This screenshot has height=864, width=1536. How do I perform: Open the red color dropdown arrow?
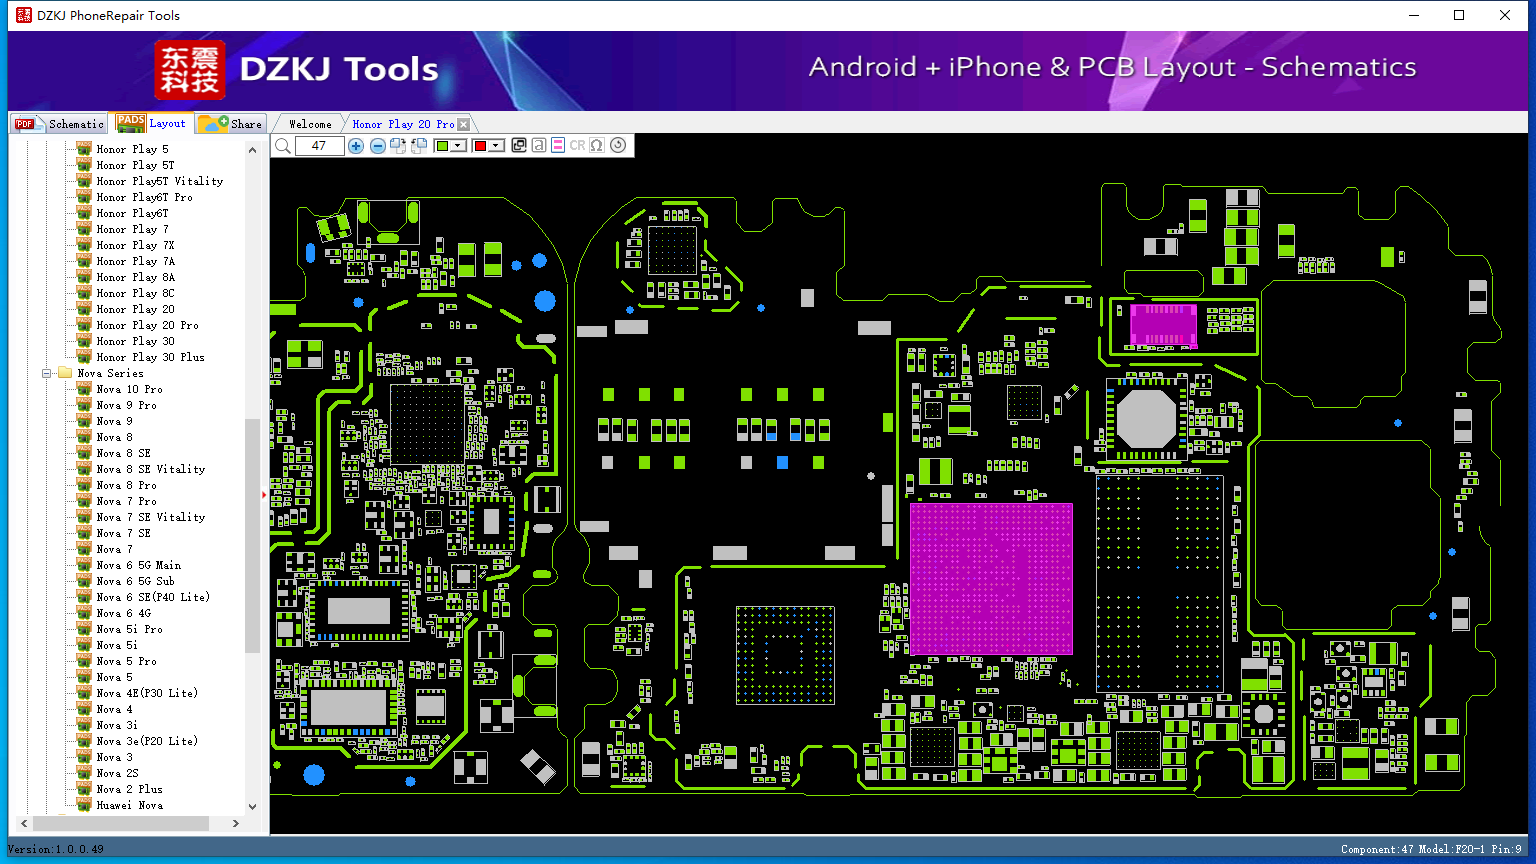pos(496,146)
